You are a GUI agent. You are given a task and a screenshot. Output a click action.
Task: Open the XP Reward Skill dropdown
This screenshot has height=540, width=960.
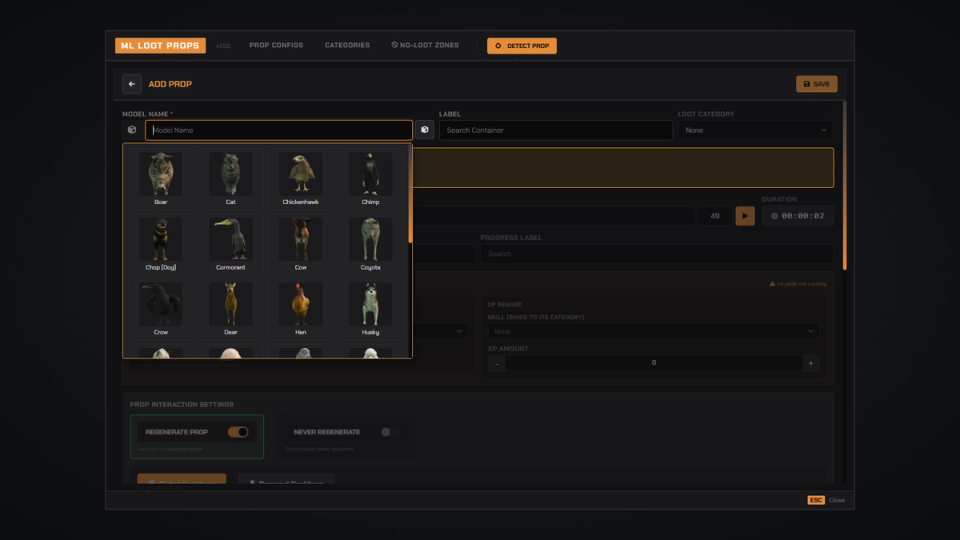653,331
